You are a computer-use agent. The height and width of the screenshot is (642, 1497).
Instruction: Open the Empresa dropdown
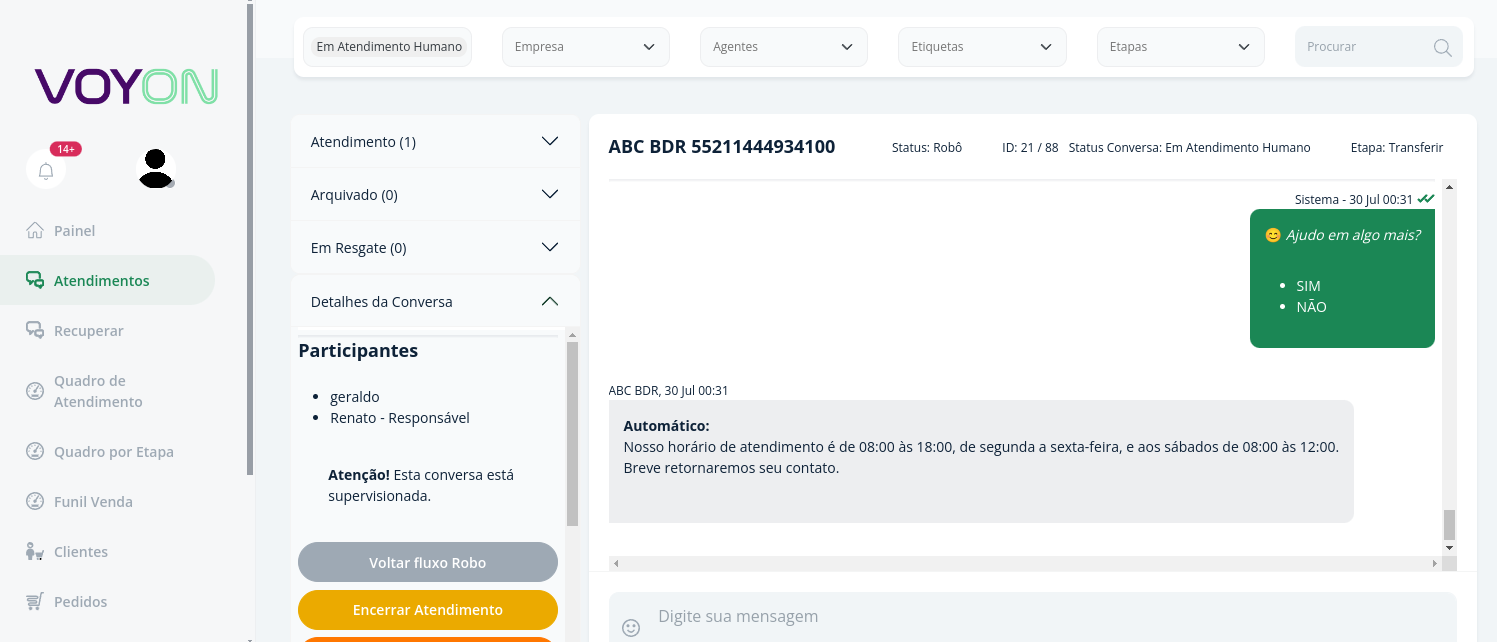pos(586,47)
